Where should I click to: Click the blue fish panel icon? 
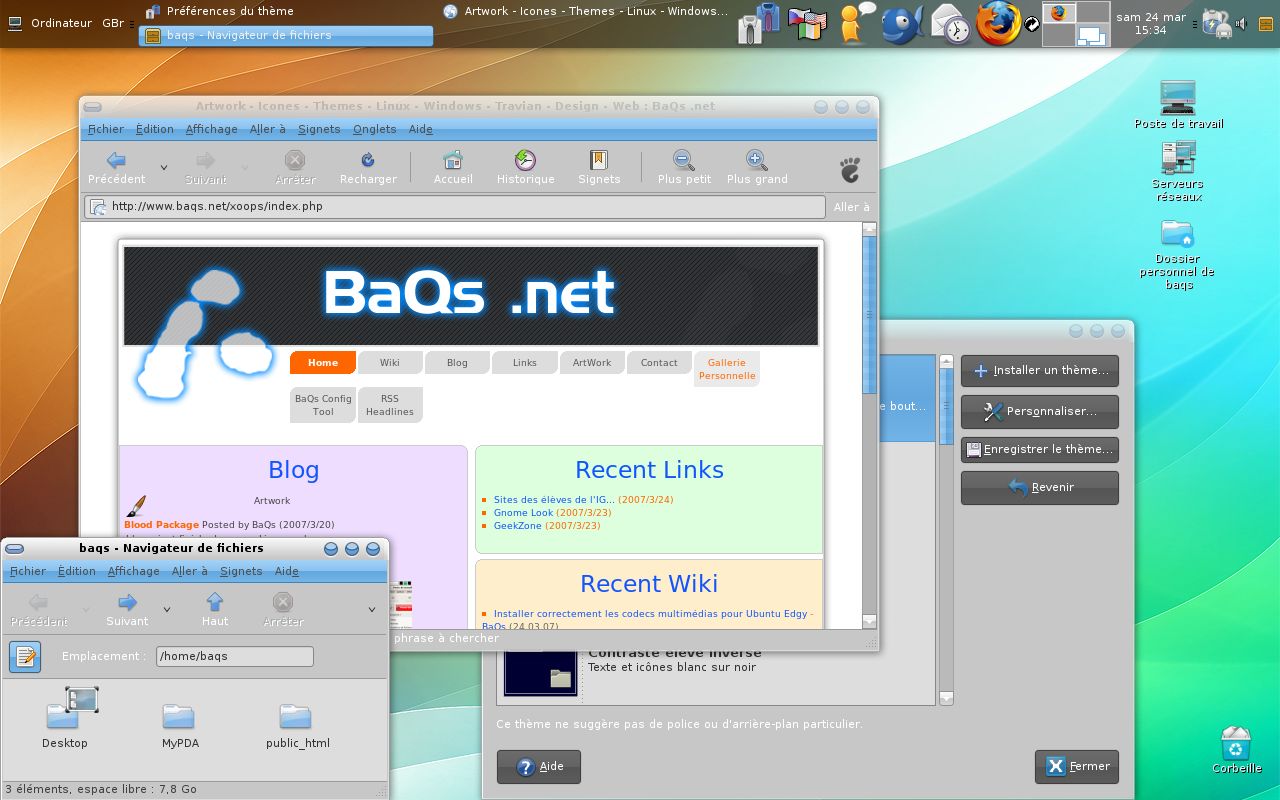pyautogui.click(x=903, y=24)
